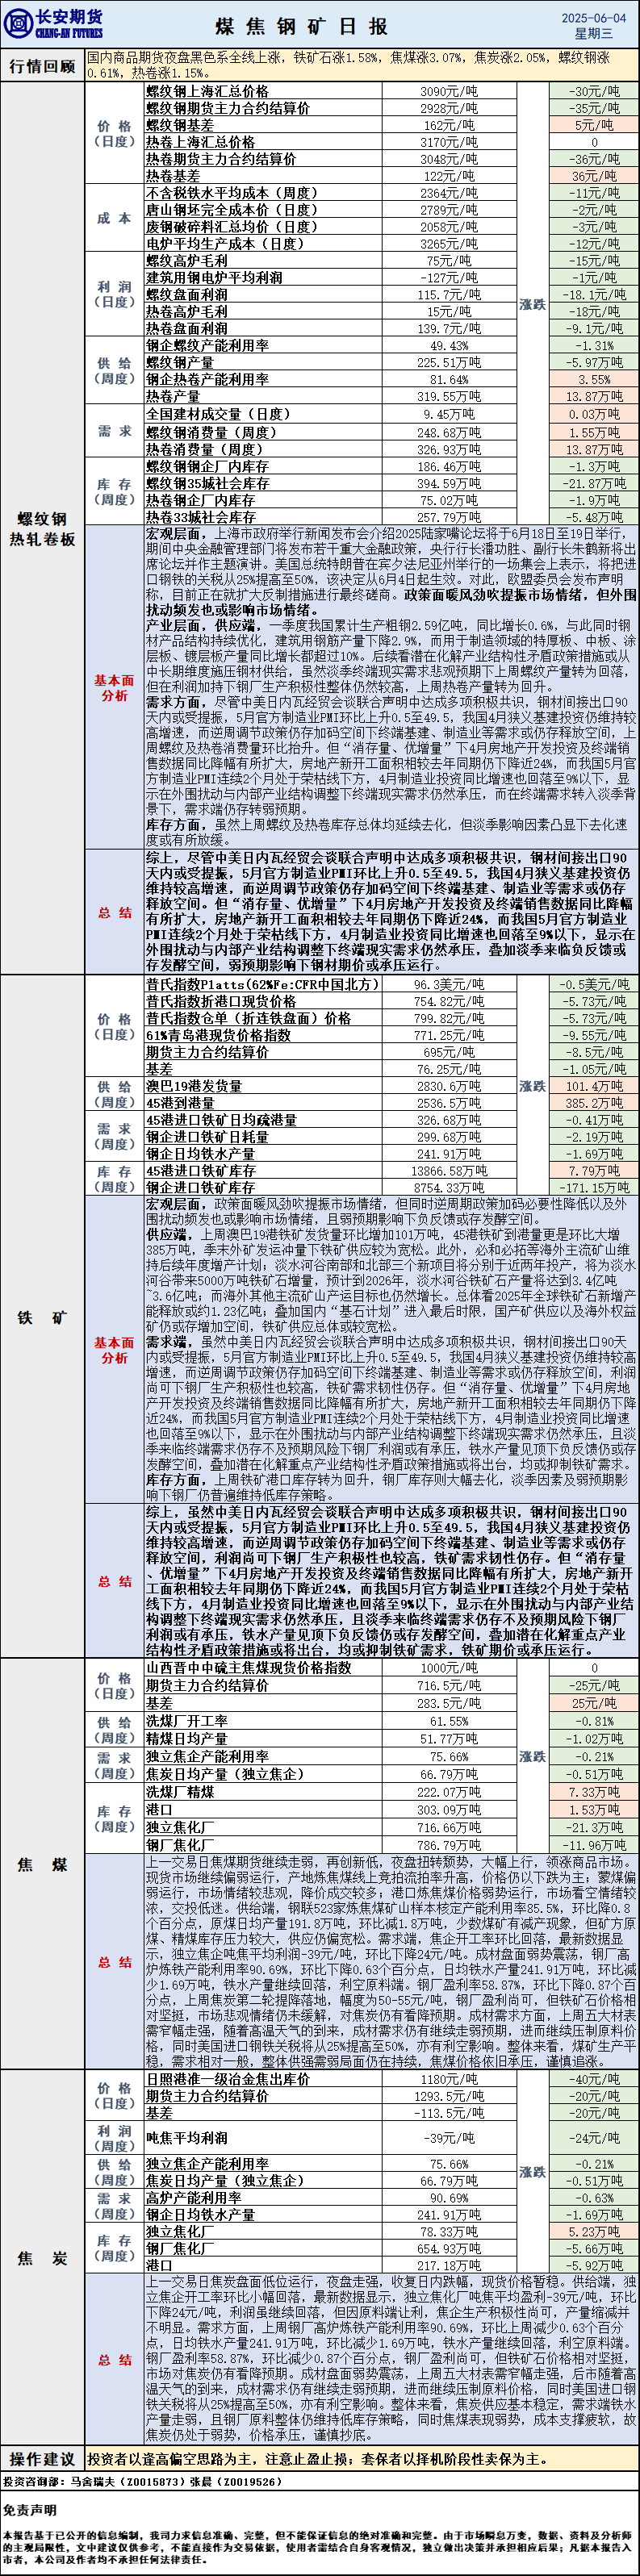Screen dimensions: 640x2576
Task: Select the report title 煤焦钢矿日报
Action: 302,26
